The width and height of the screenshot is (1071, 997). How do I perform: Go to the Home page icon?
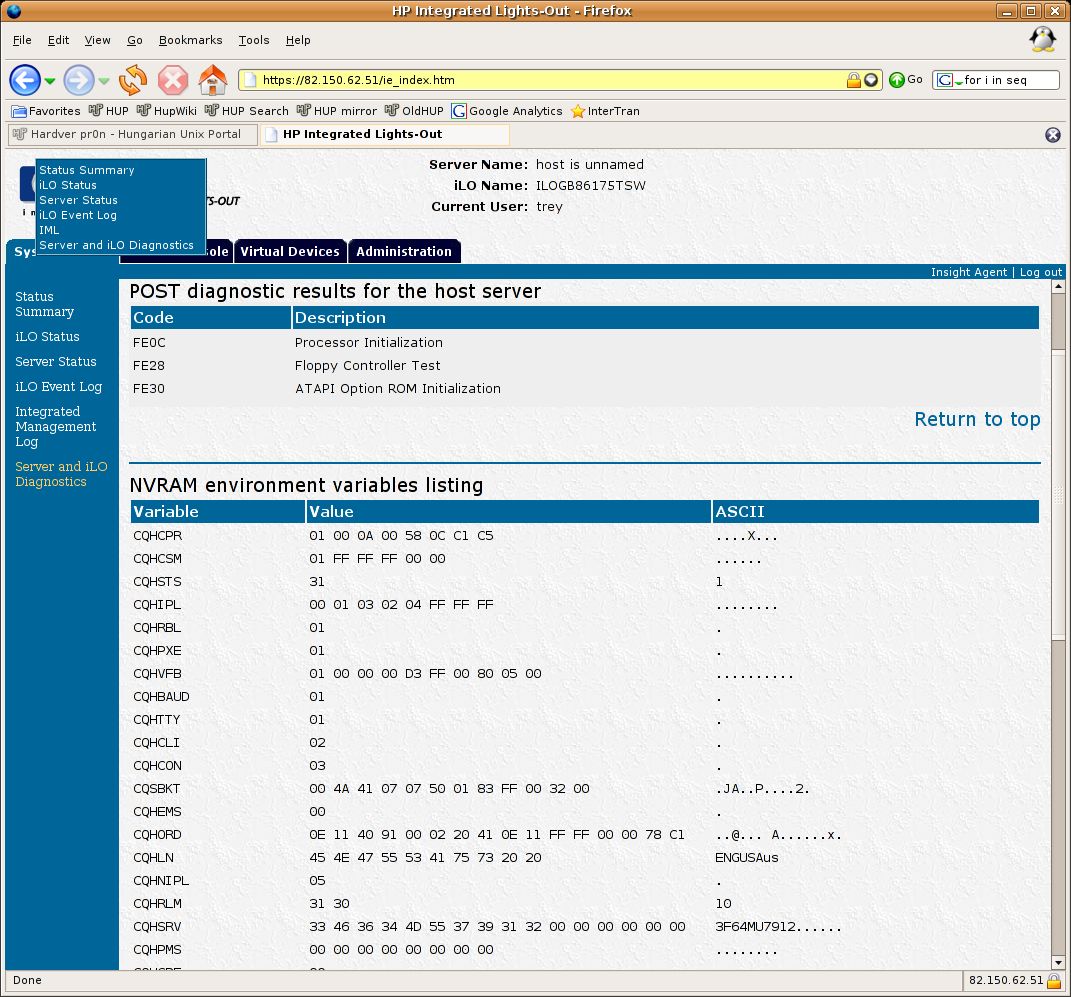tap(213, 80)
